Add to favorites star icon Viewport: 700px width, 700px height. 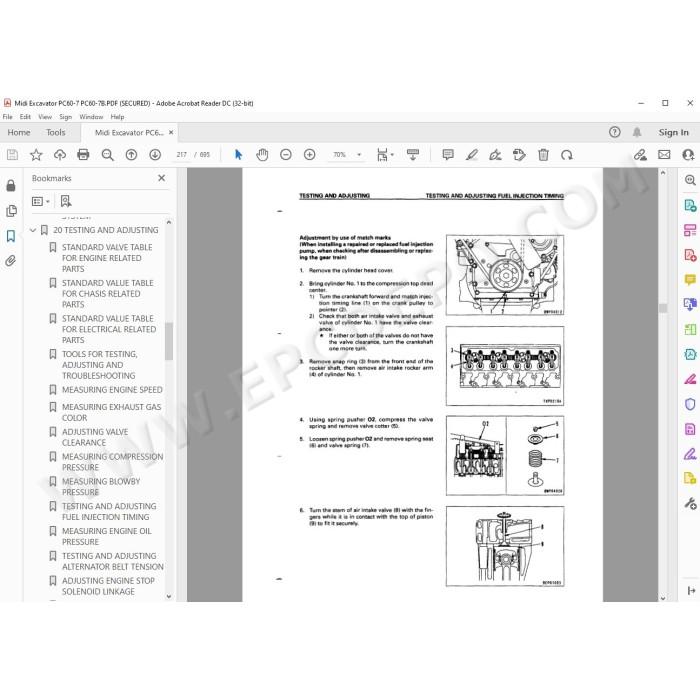36,155
